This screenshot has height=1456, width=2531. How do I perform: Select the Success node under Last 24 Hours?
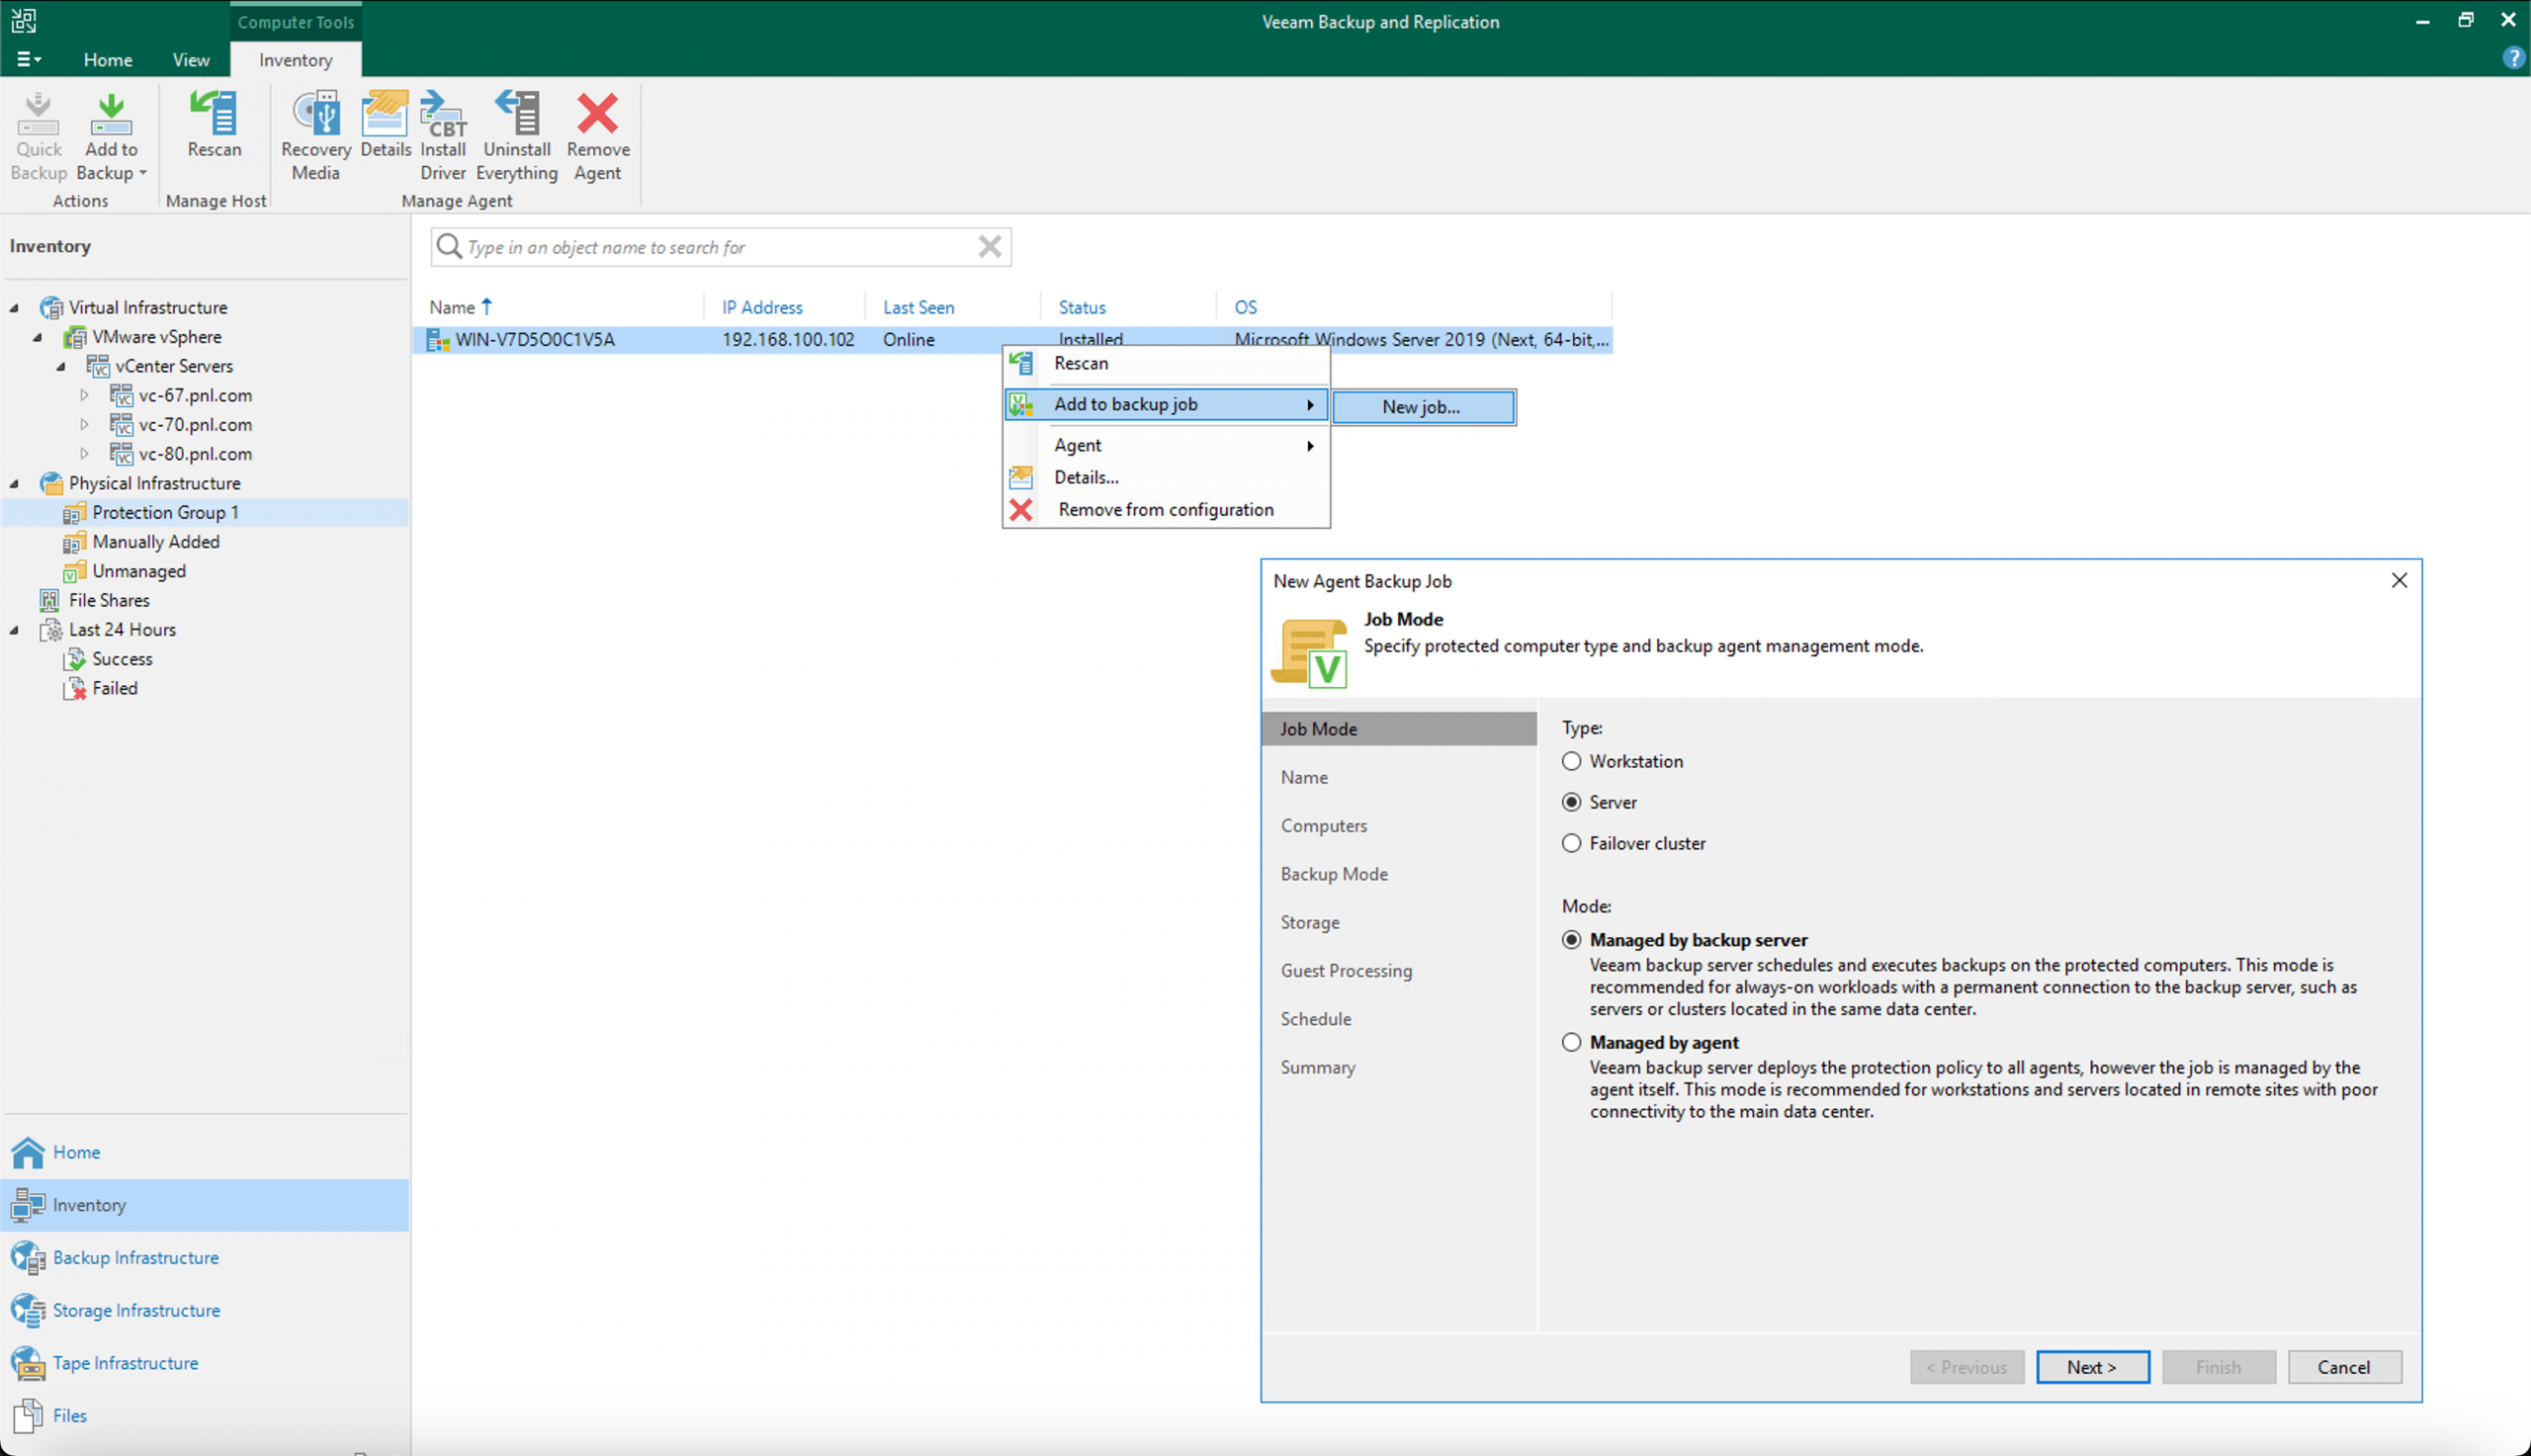click(122, 659)
